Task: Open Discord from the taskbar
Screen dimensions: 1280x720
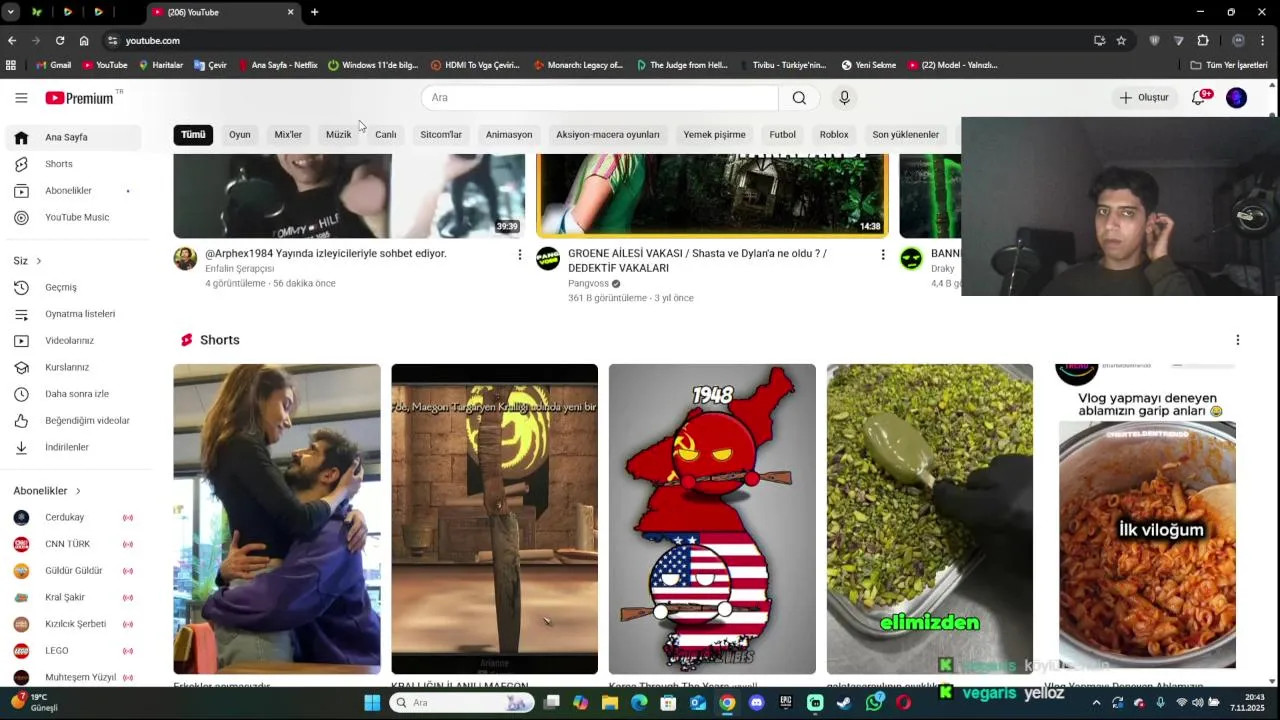Action: click(756, 703)
